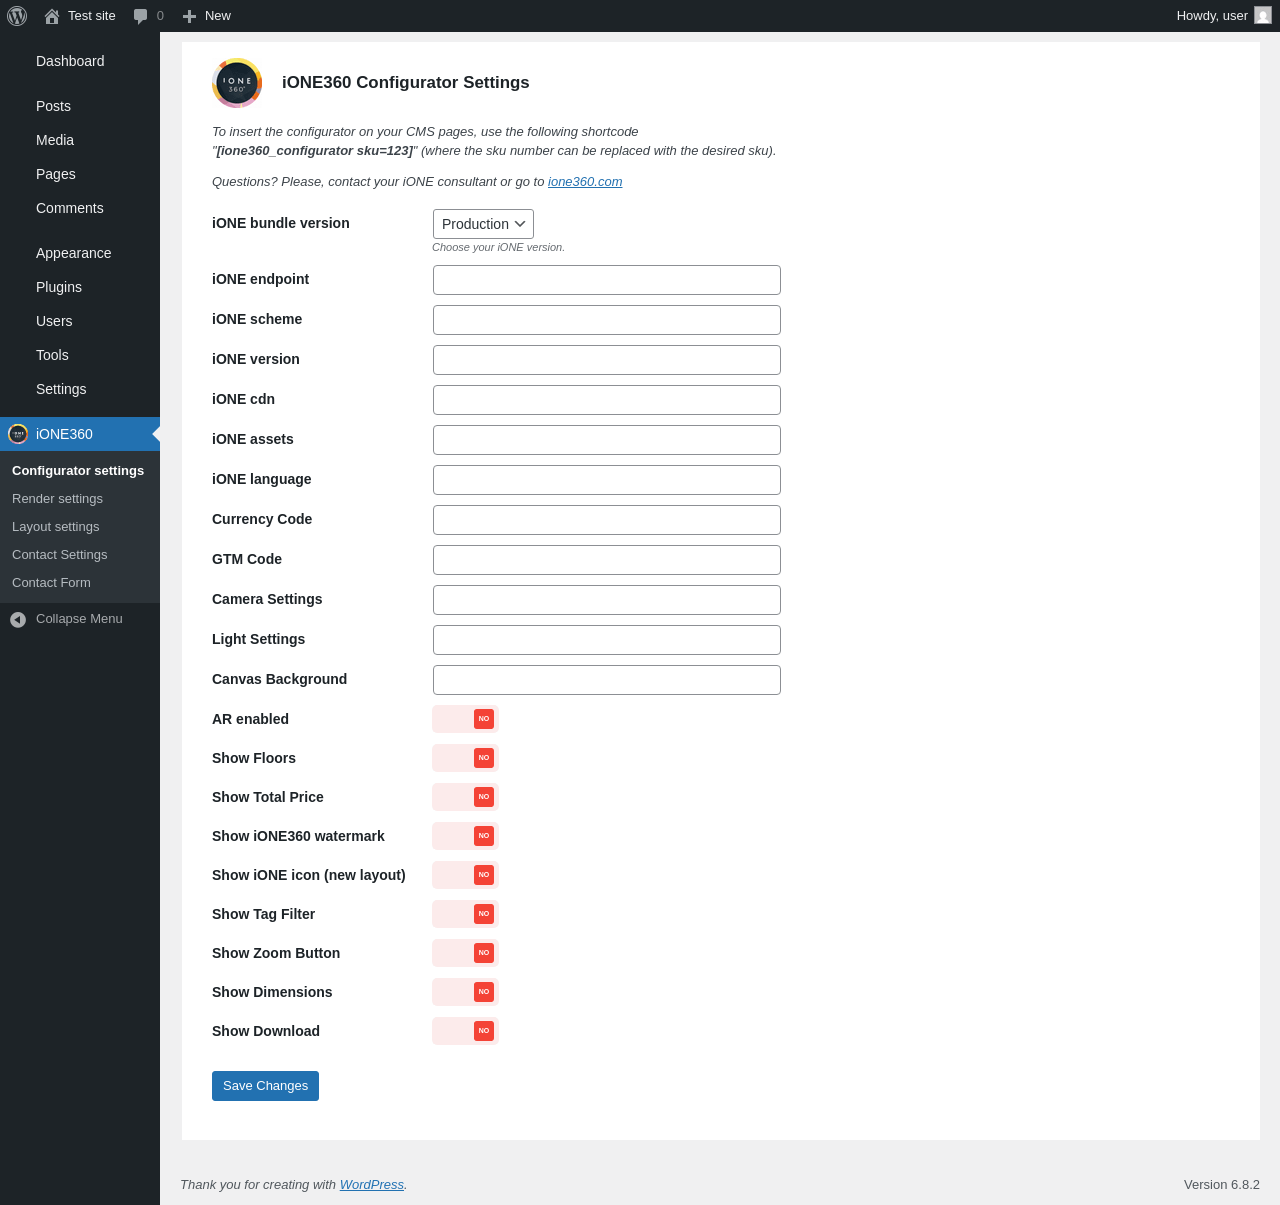Image resolution: width=1280 pixels, height=1205 pixels.
Task: Open the Appearance menu
Action: click(80, 253)
